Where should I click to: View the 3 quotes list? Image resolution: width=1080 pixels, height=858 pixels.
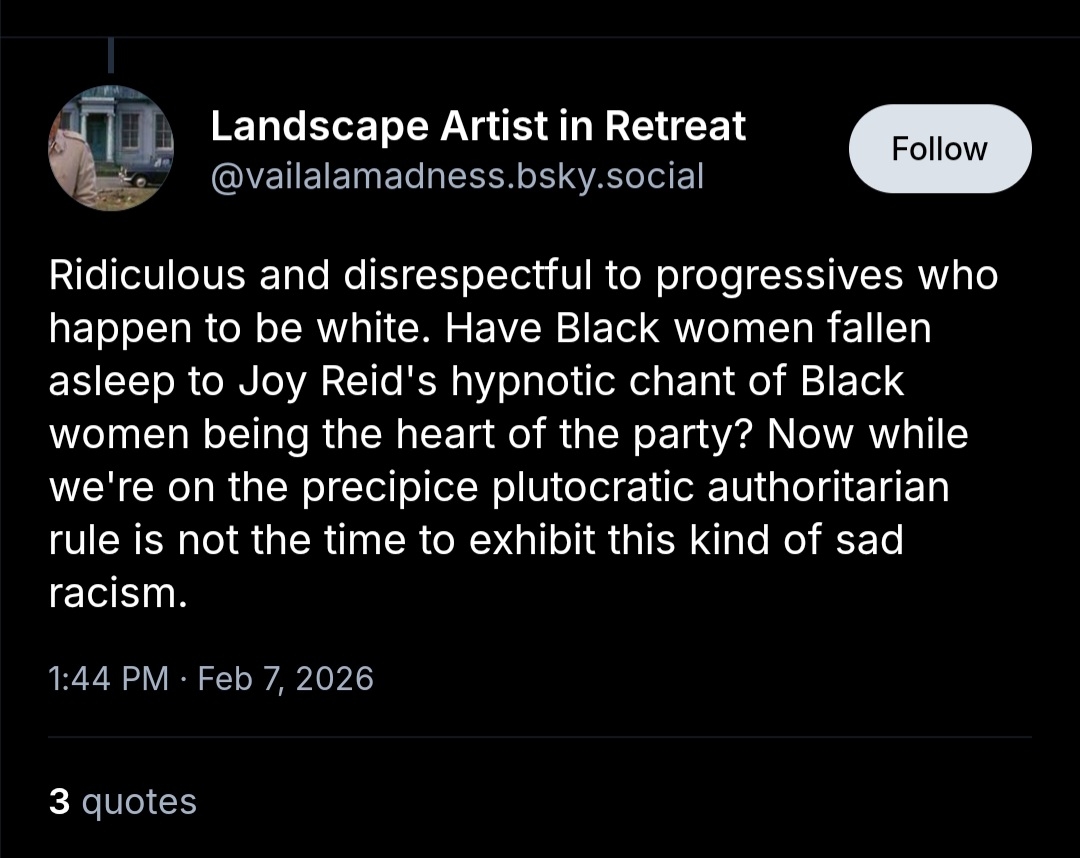[123, 801]
